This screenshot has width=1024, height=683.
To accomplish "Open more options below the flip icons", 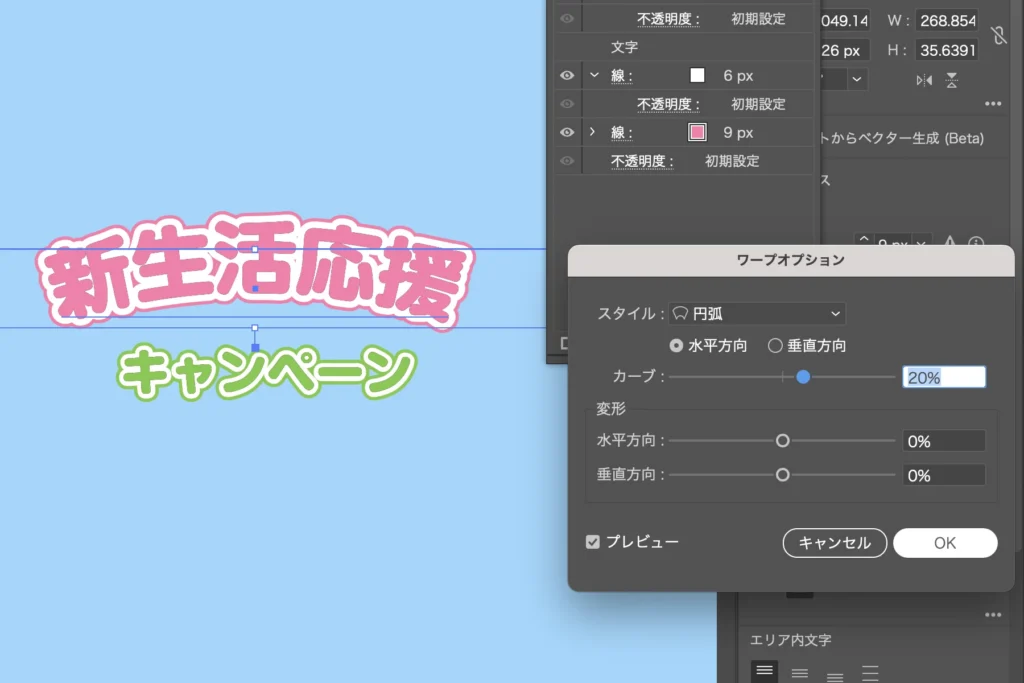I will [x=992, y=104].
